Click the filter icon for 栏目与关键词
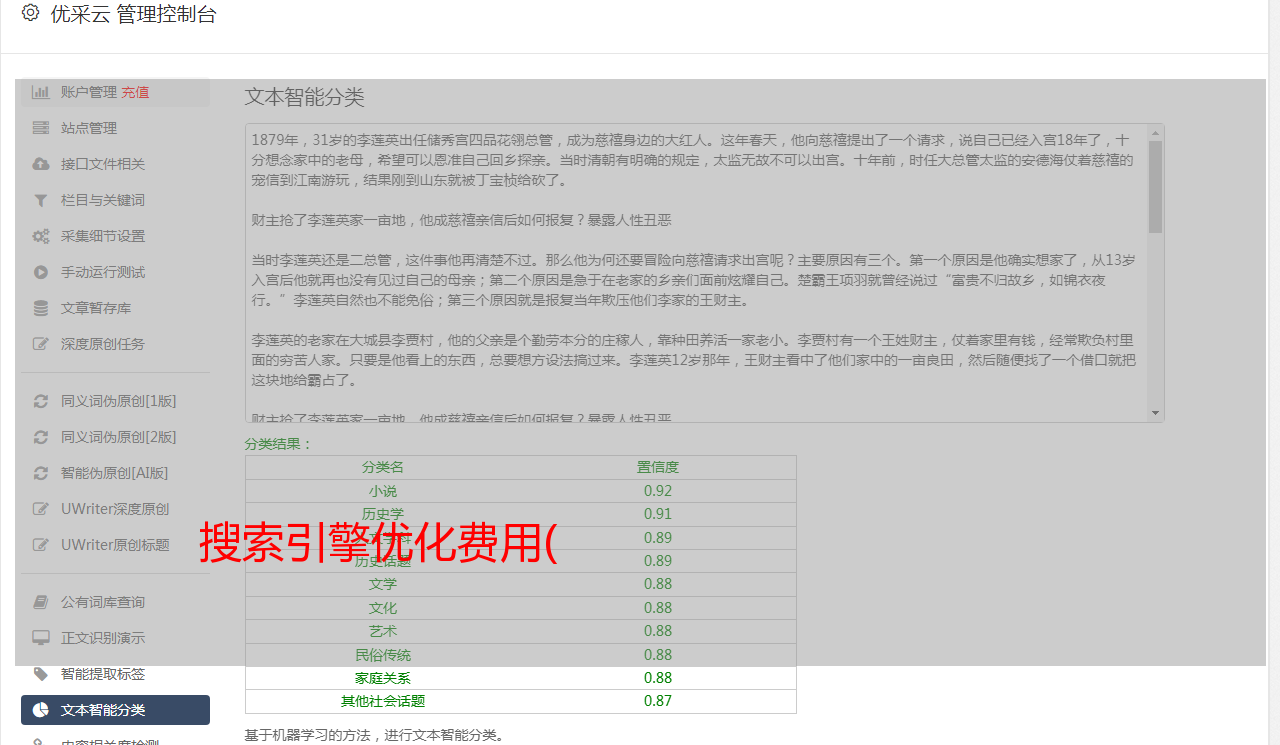The height and width of the screenshot is (745, 1280). [x=40, y=200]
